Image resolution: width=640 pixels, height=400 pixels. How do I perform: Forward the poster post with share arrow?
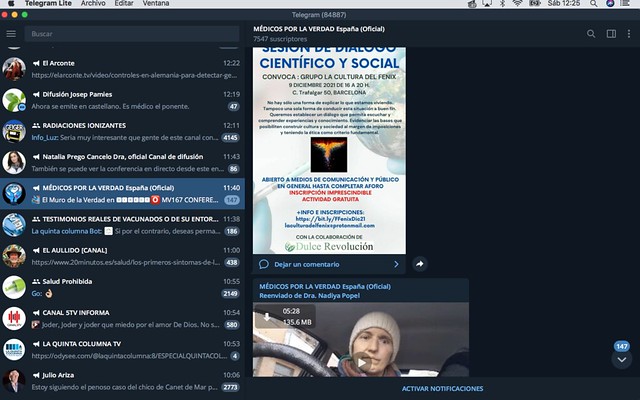pos(420,264)
